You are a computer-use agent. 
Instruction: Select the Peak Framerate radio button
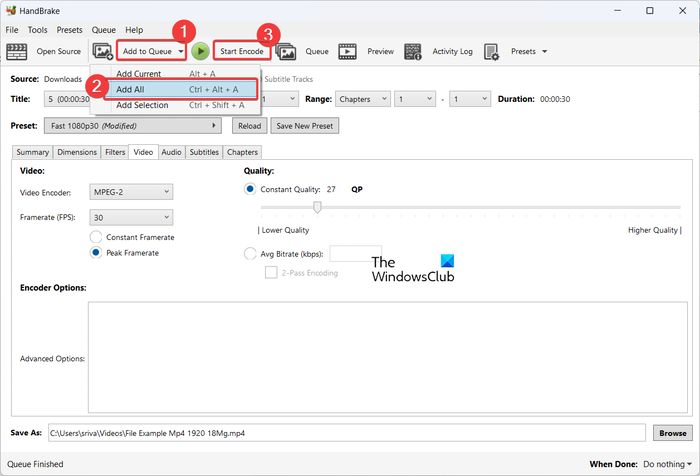(96, 252)
